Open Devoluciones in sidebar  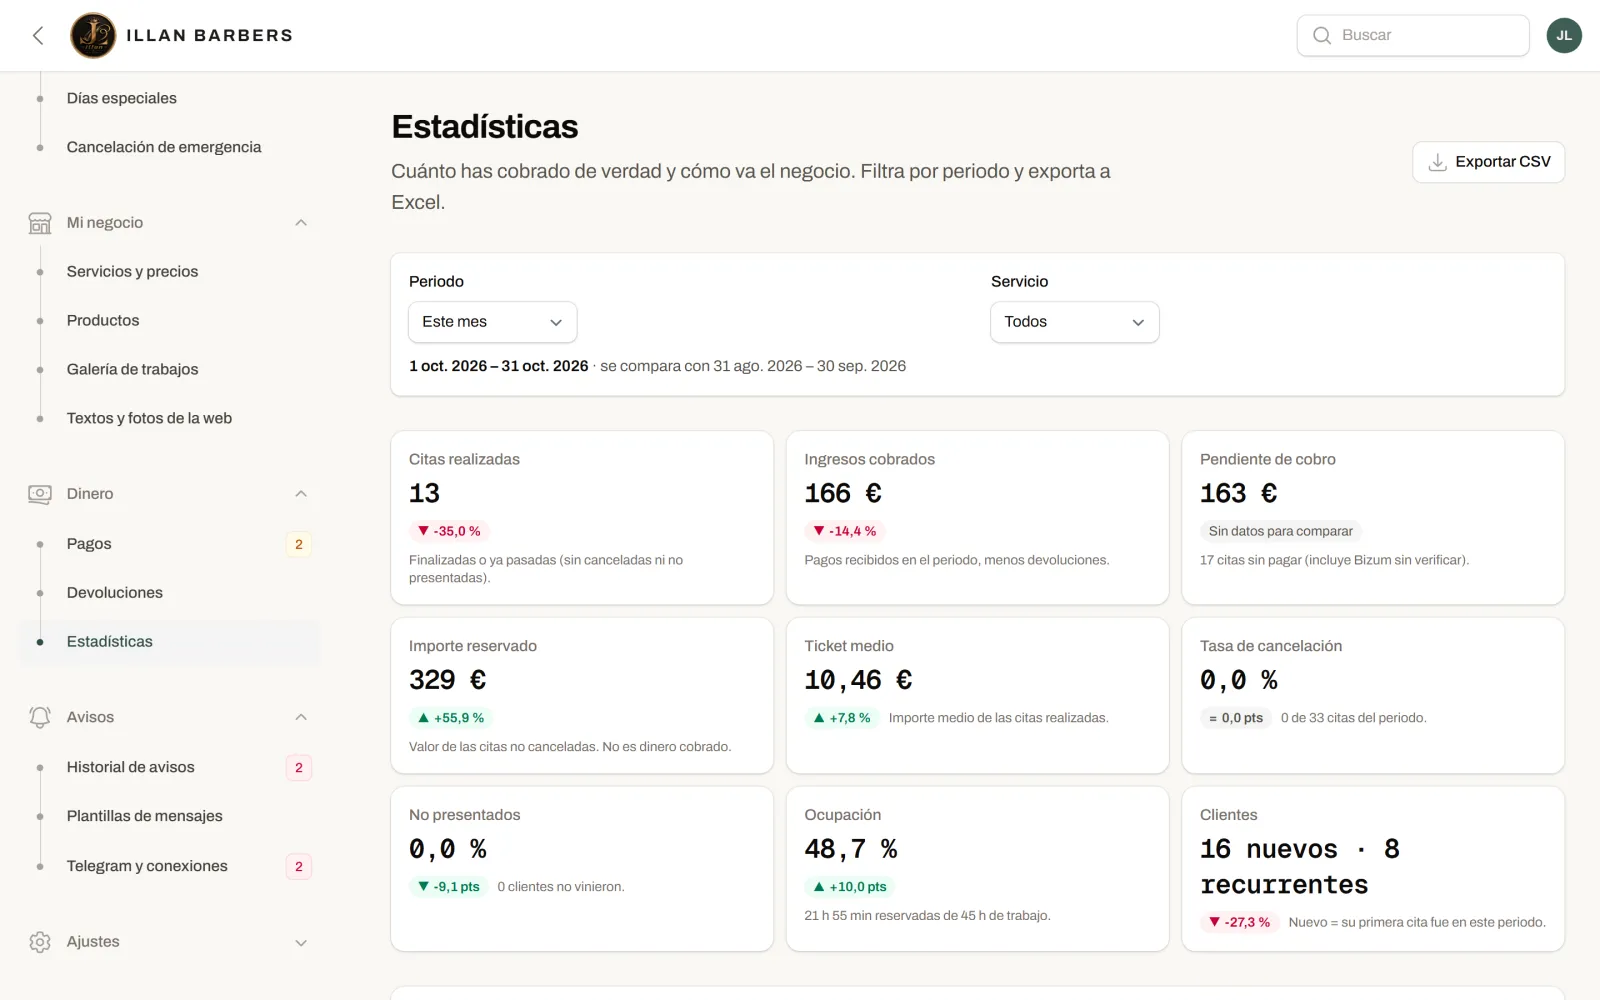(115, 593)
